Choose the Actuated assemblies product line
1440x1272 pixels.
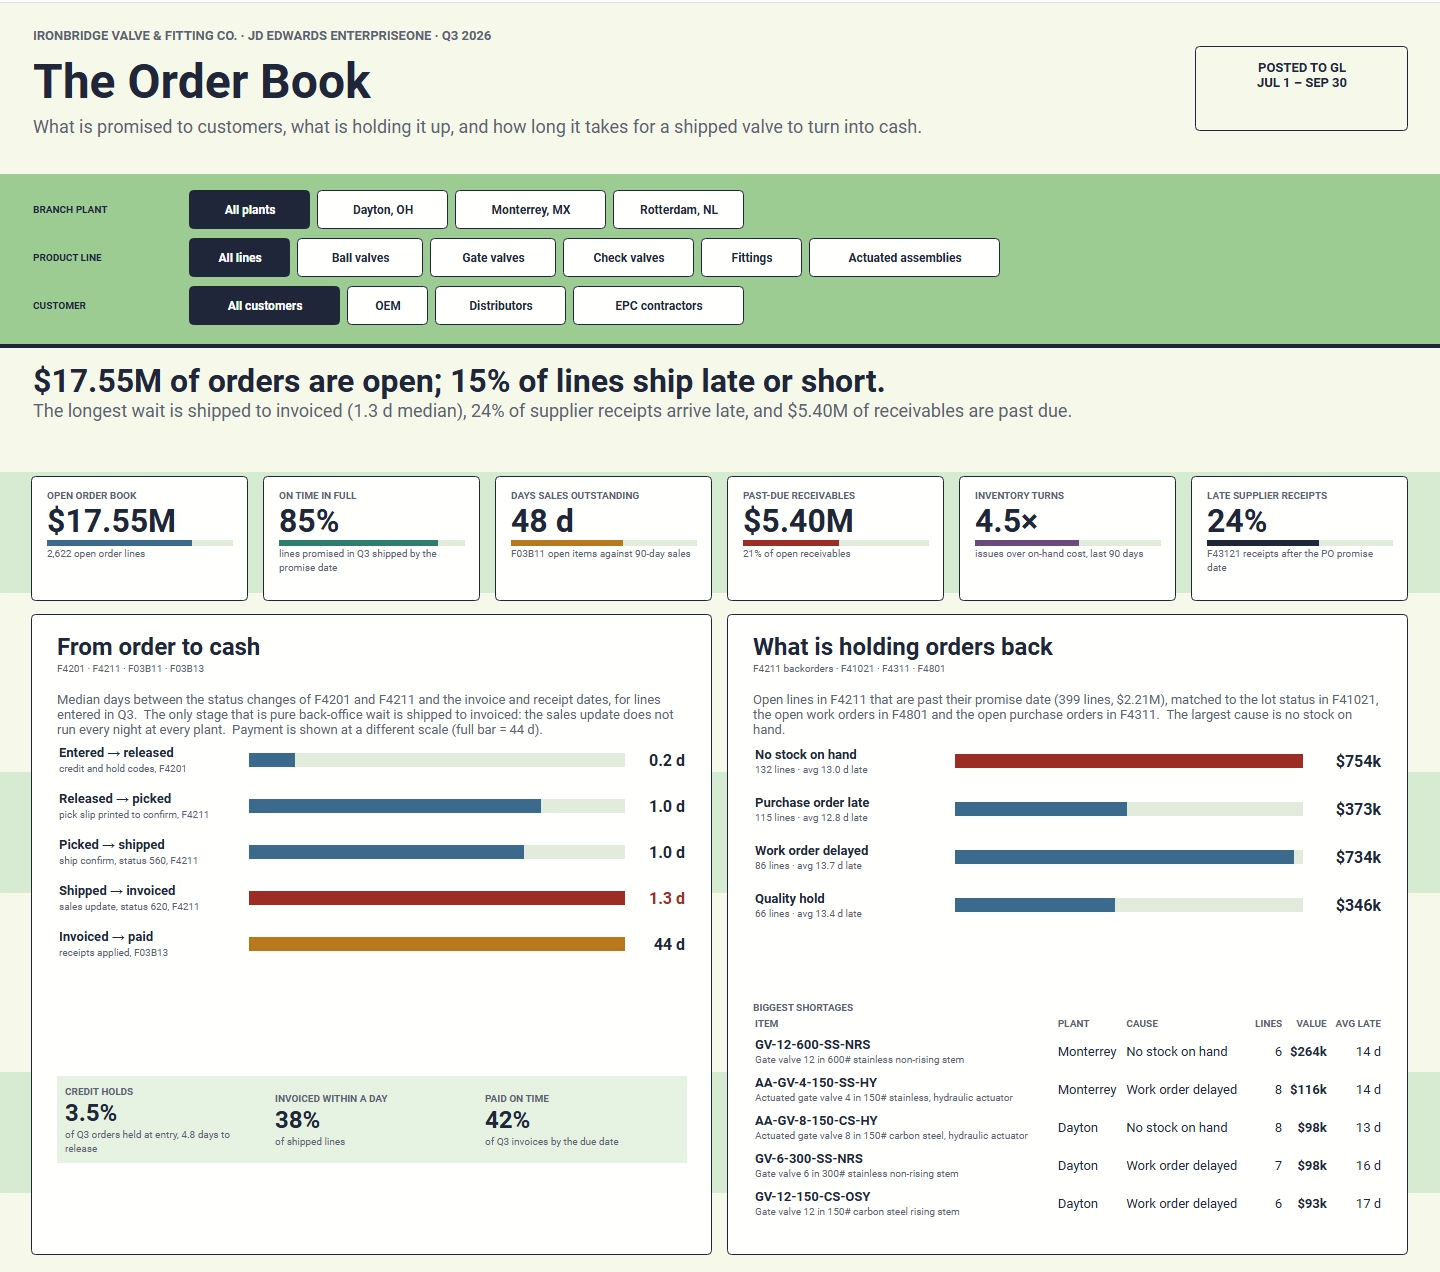904,258
